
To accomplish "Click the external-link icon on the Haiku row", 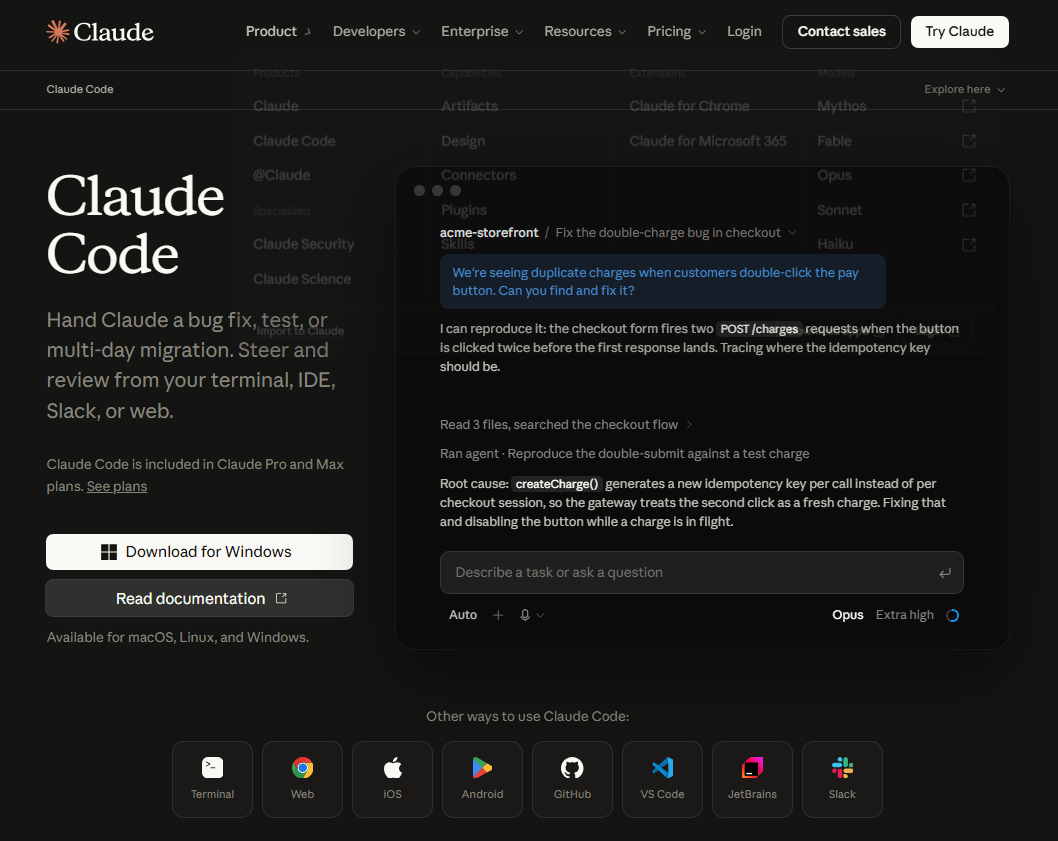I will (969, 244).
